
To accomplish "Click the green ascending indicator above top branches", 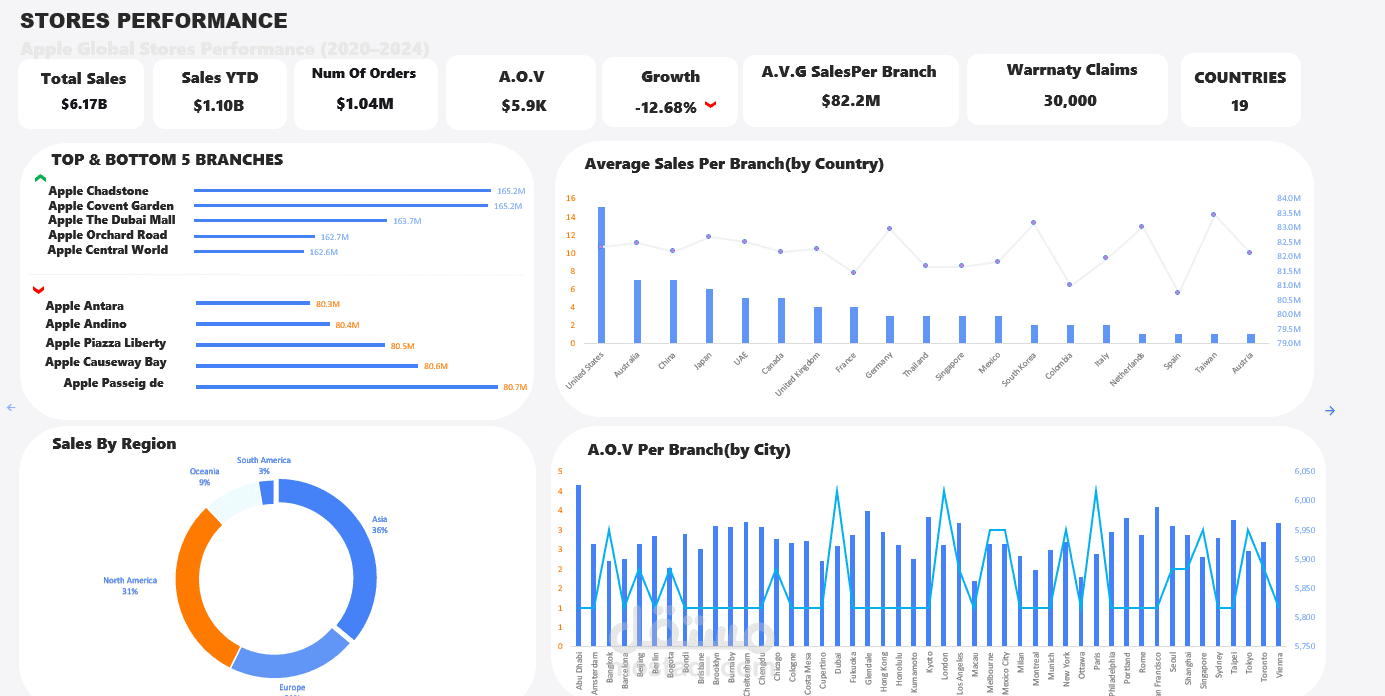I will (40, 178).
